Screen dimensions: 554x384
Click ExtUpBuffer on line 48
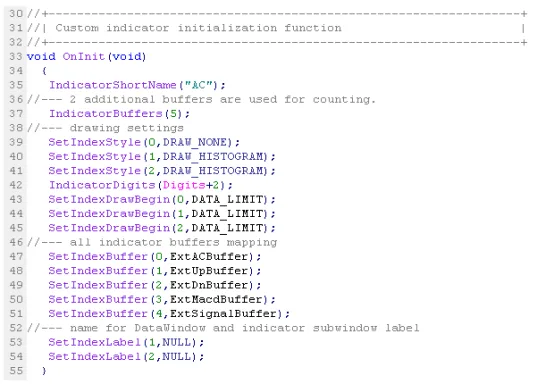pyautogui.click(x=209, y=271)
